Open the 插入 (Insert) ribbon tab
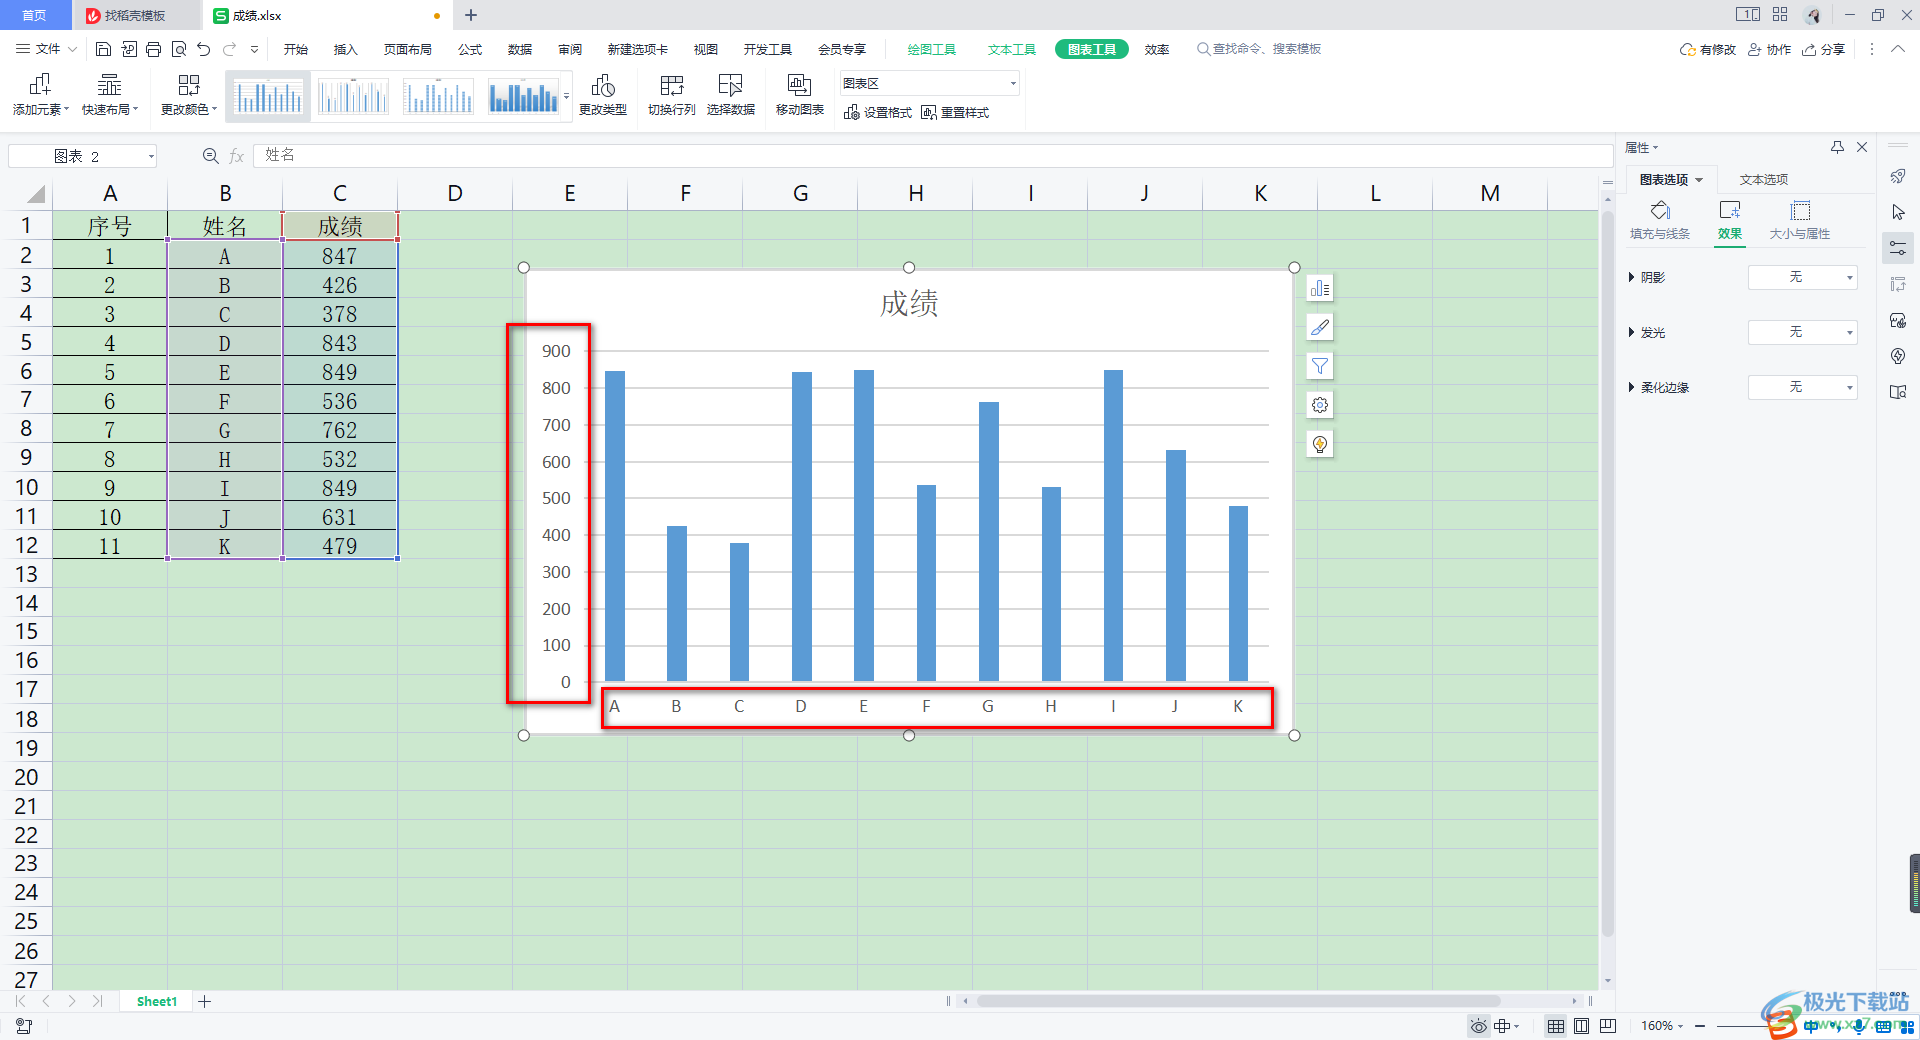Screen dimensions: 1920x1040 click(x=346, y=49)
